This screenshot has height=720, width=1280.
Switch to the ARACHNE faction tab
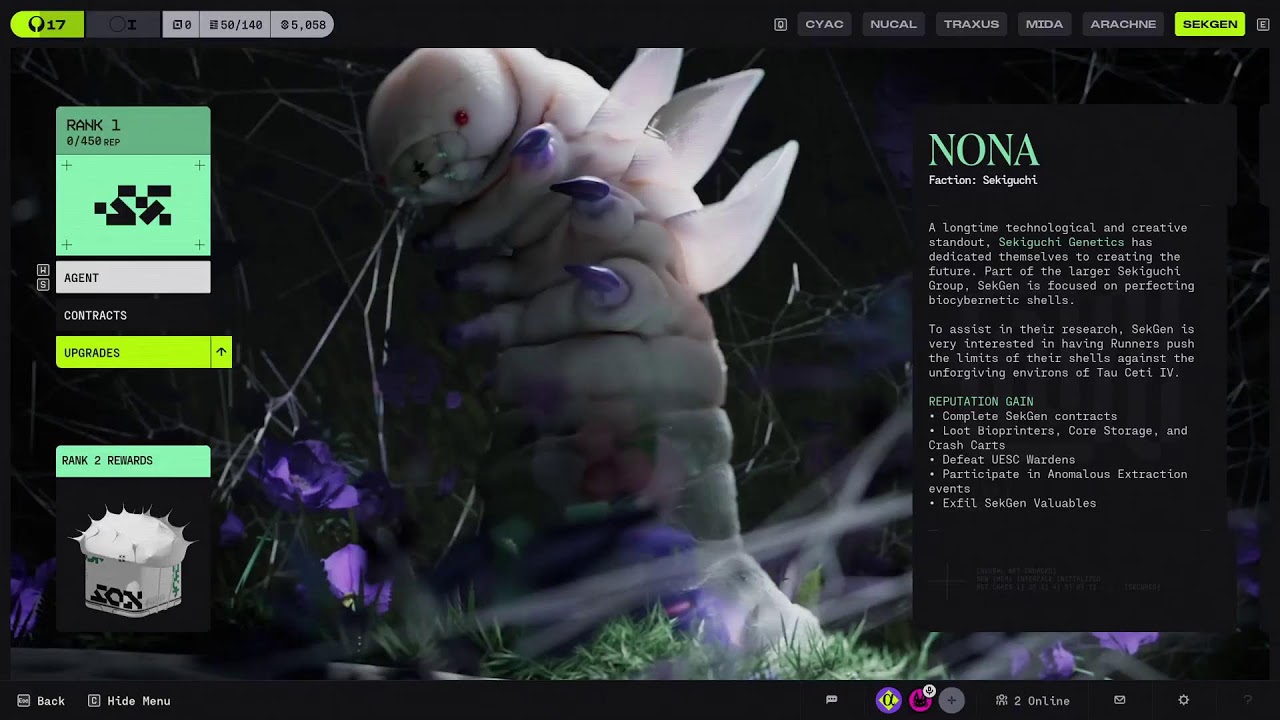[x=1123, y=24]
